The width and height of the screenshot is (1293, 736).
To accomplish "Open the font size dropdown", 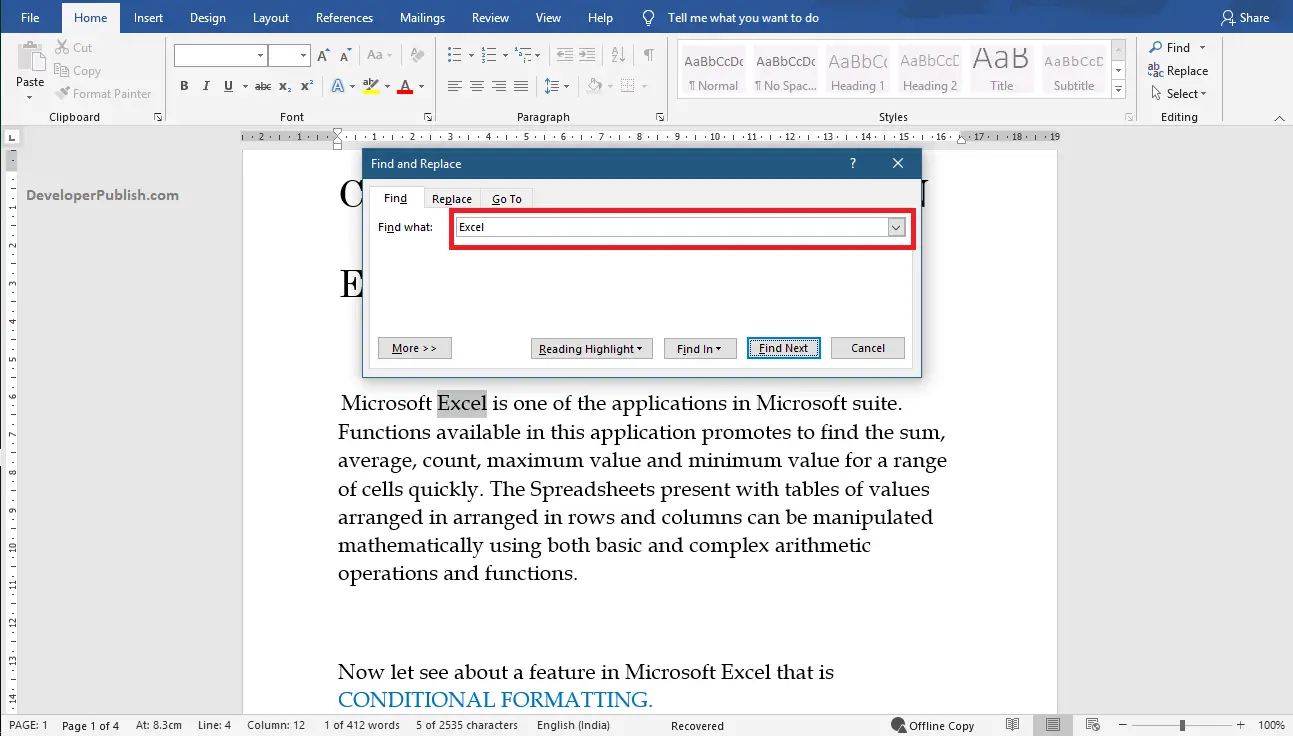I will 303,56.
